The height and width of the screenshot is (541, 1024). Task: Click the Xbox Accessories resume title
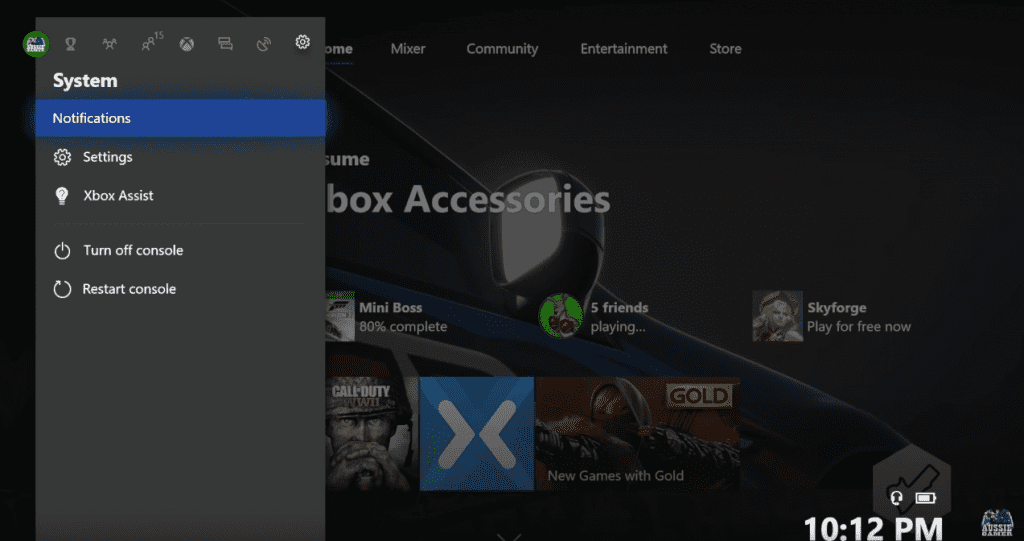468,201
